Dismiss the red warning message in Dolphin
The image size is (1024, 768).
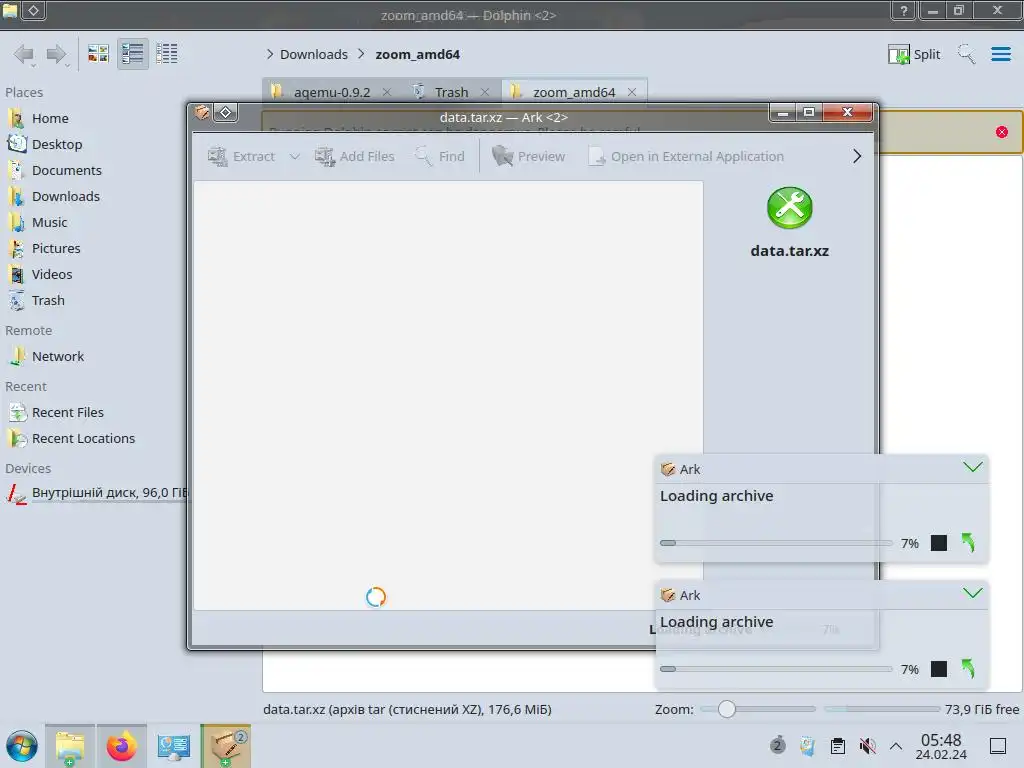point(1002,132)
